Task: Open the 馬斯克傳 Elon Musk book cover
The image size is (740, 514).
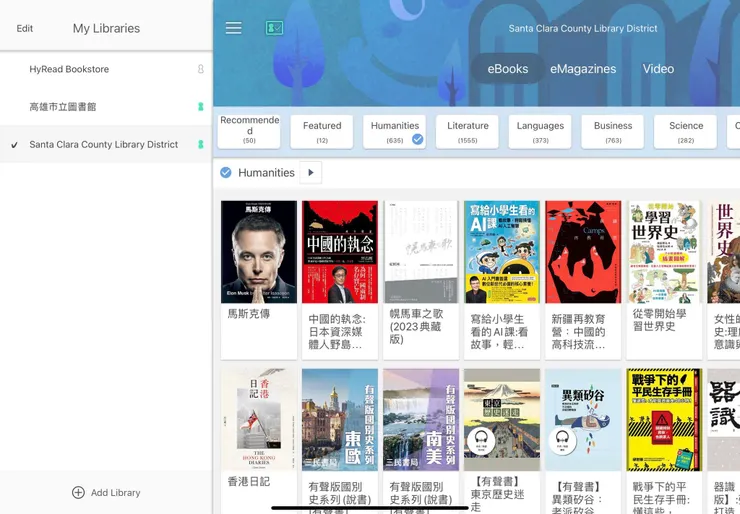Action: [259, 252]
